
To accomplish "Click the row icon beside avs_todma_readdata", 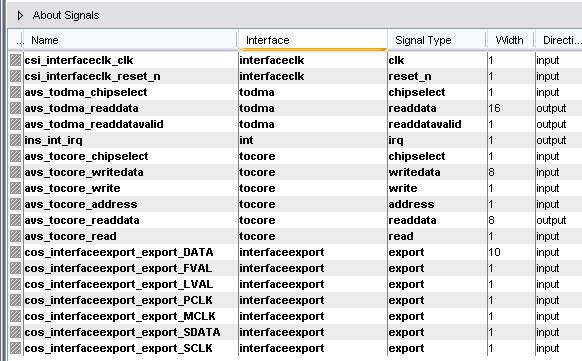I will point(16,108).
